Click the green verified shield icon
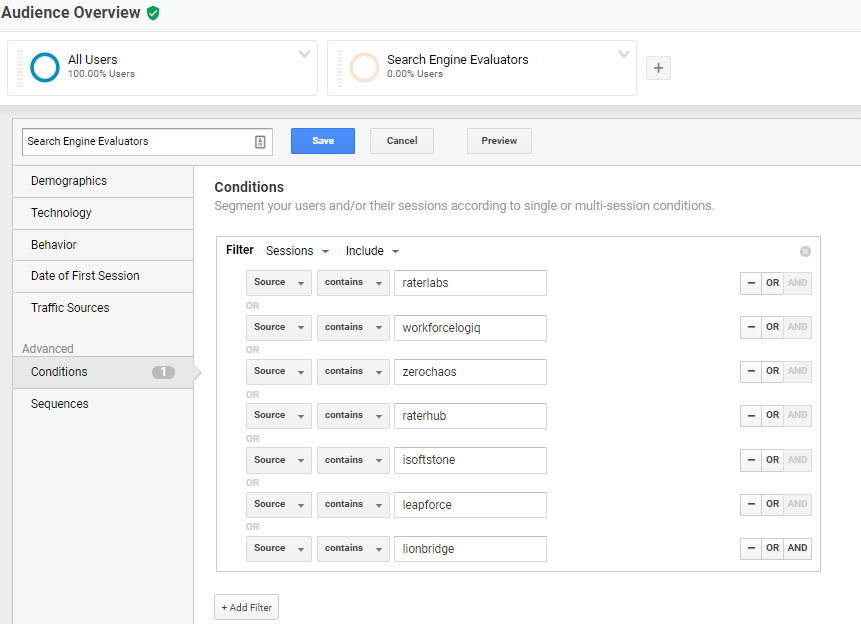The image size is (861, 624). click(x=153, y=13)
